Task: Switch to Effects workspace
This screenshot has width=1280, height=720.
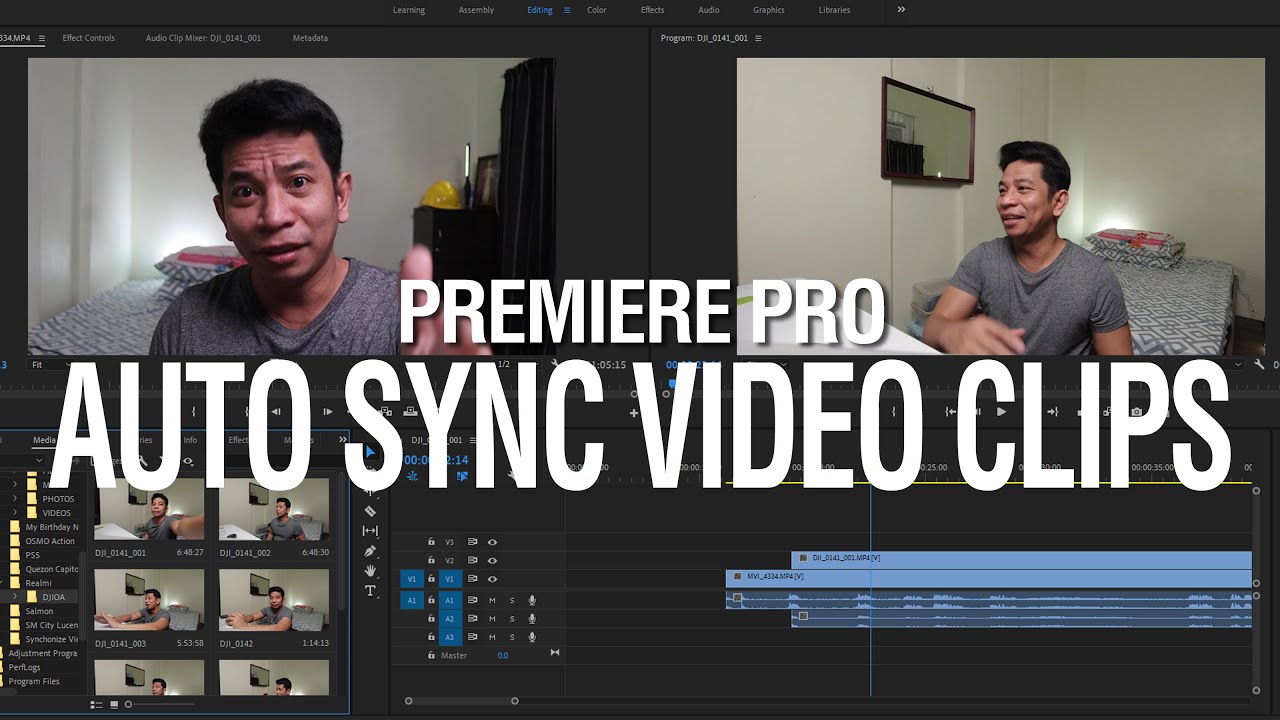Action: (x=653, y=10)
